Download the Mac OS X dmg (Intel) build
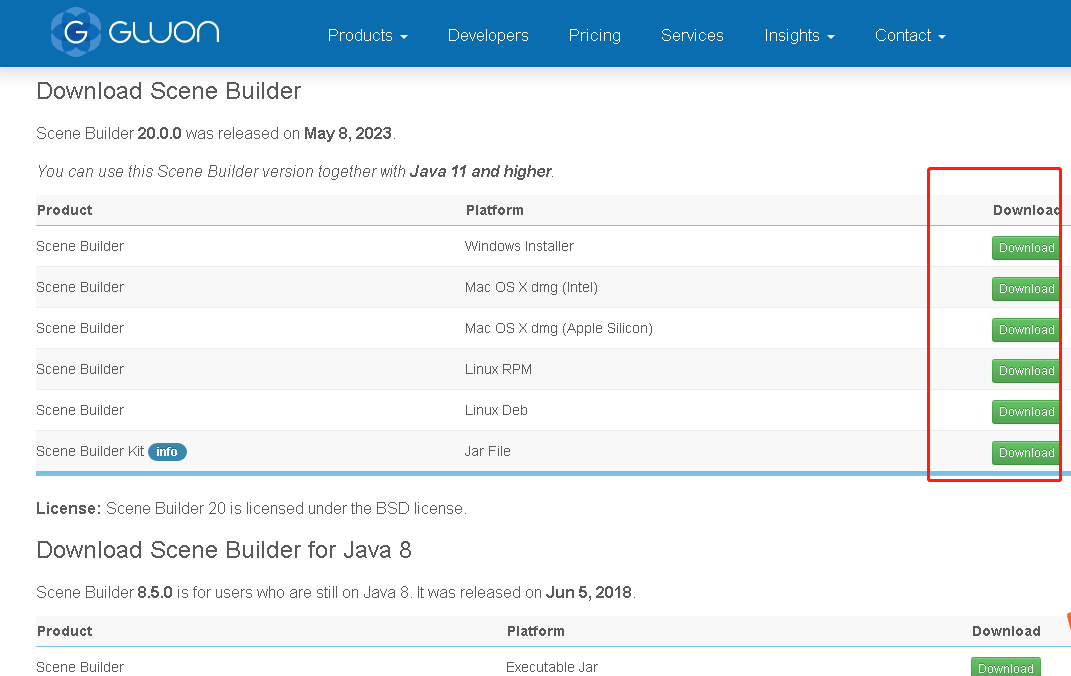1071x676 pixels. click(x=1026, y=289)
